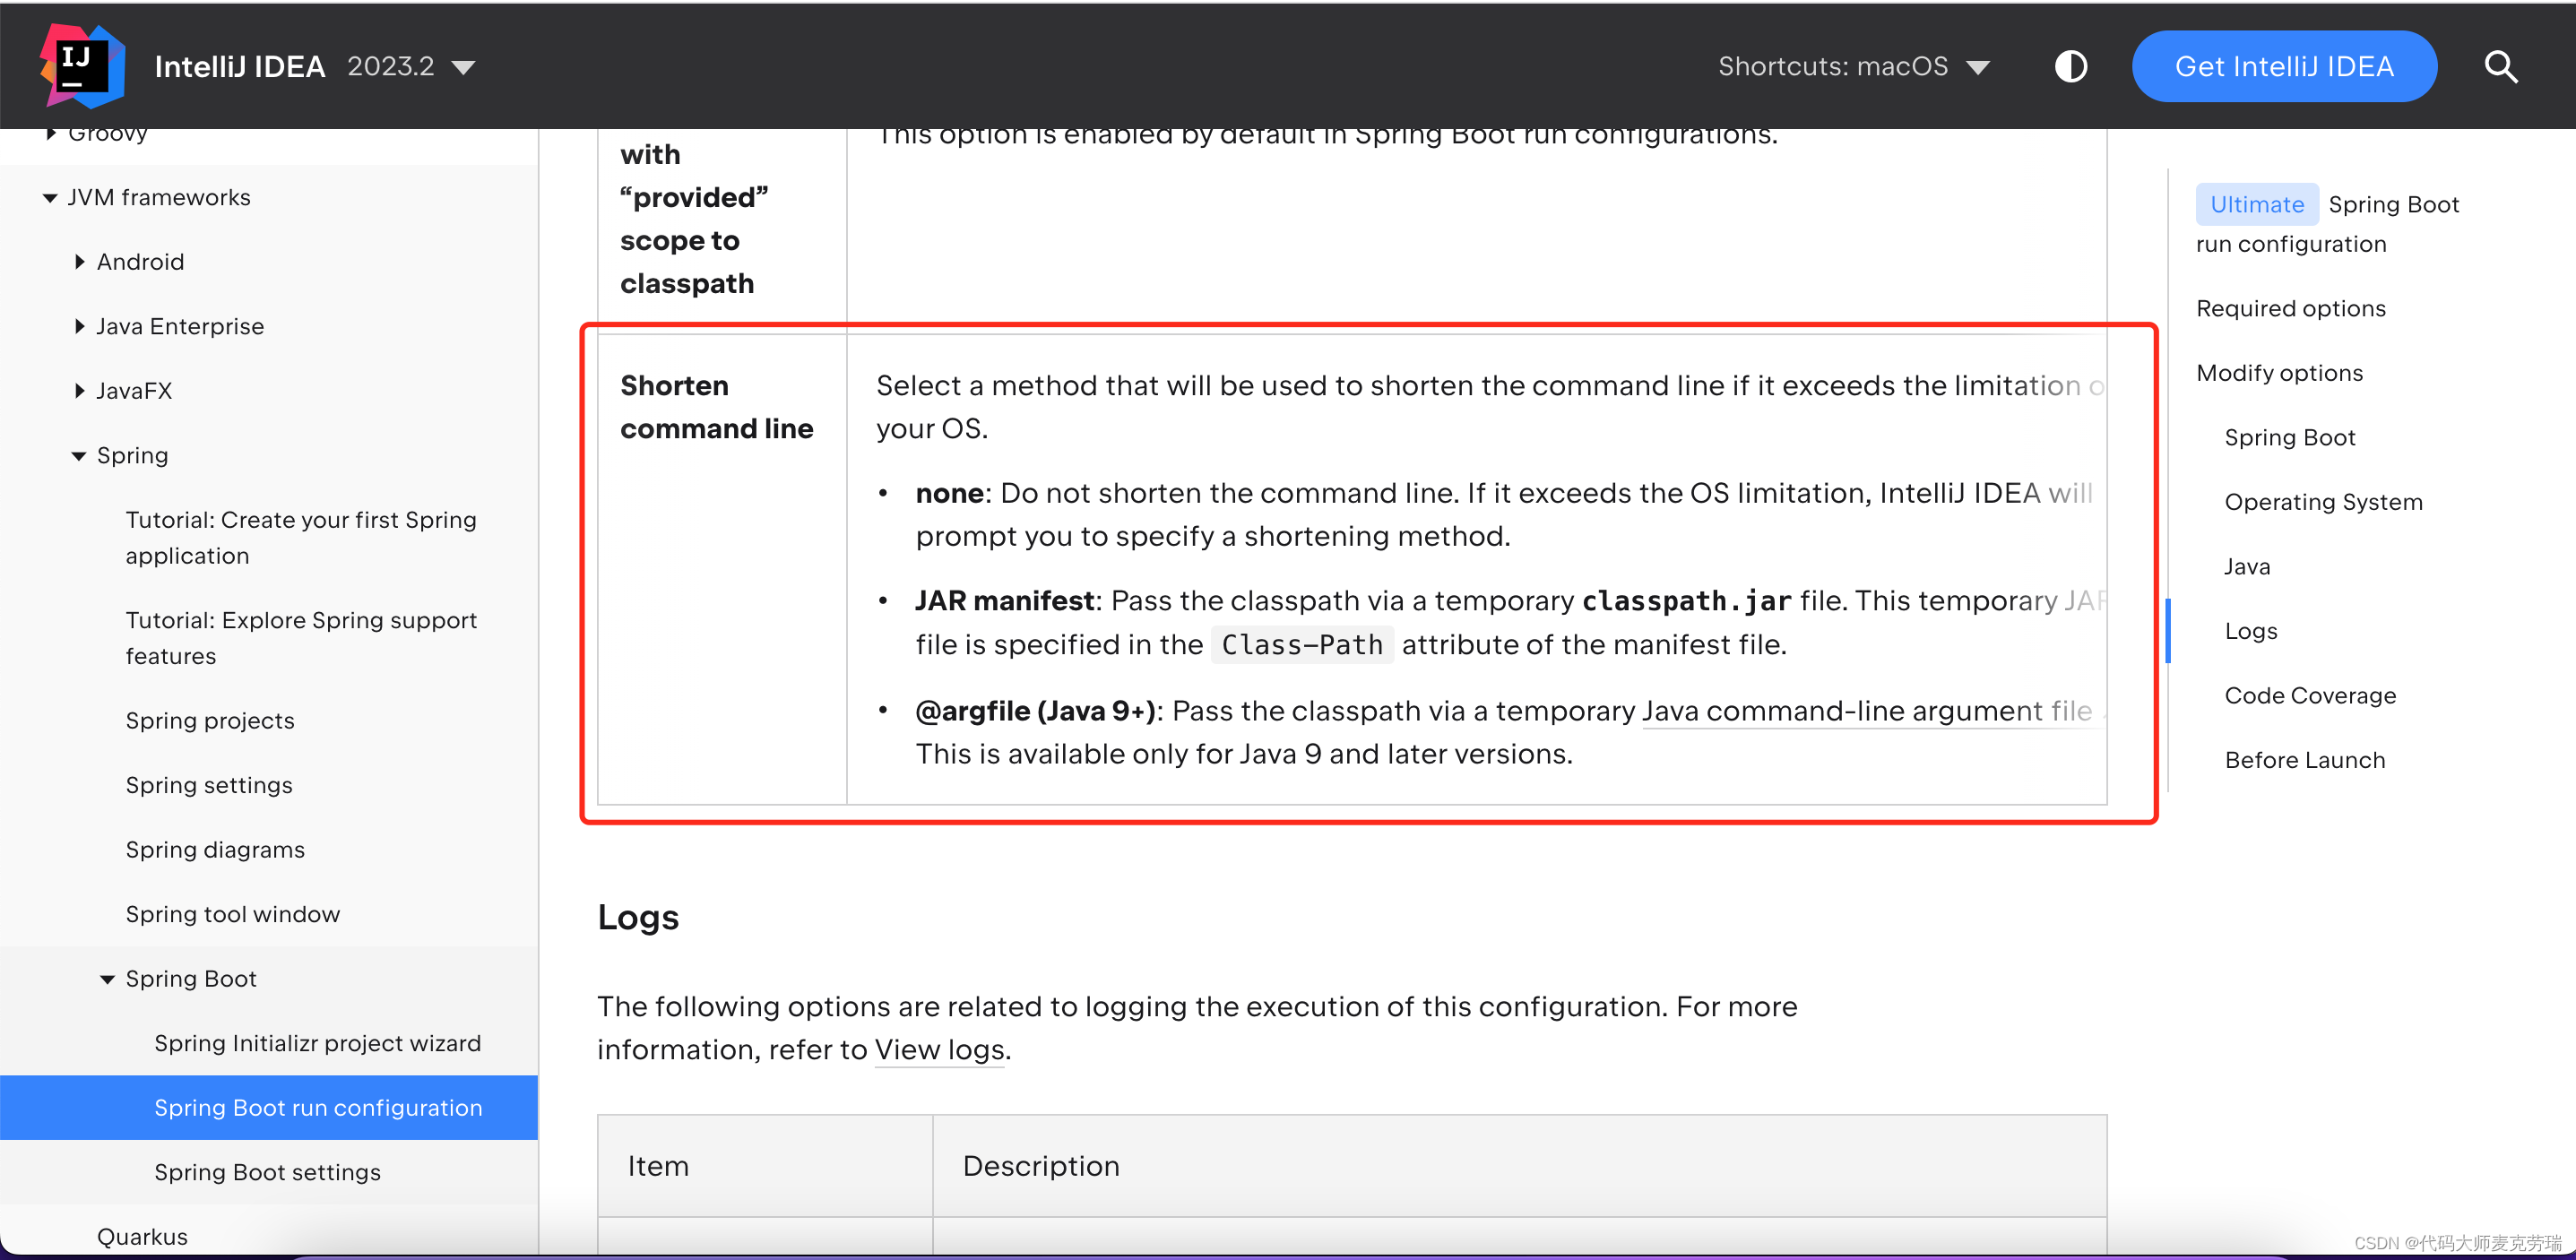Expand the JavaFX tree arrow
2576x1260 pixels.
tap(79, 391)
